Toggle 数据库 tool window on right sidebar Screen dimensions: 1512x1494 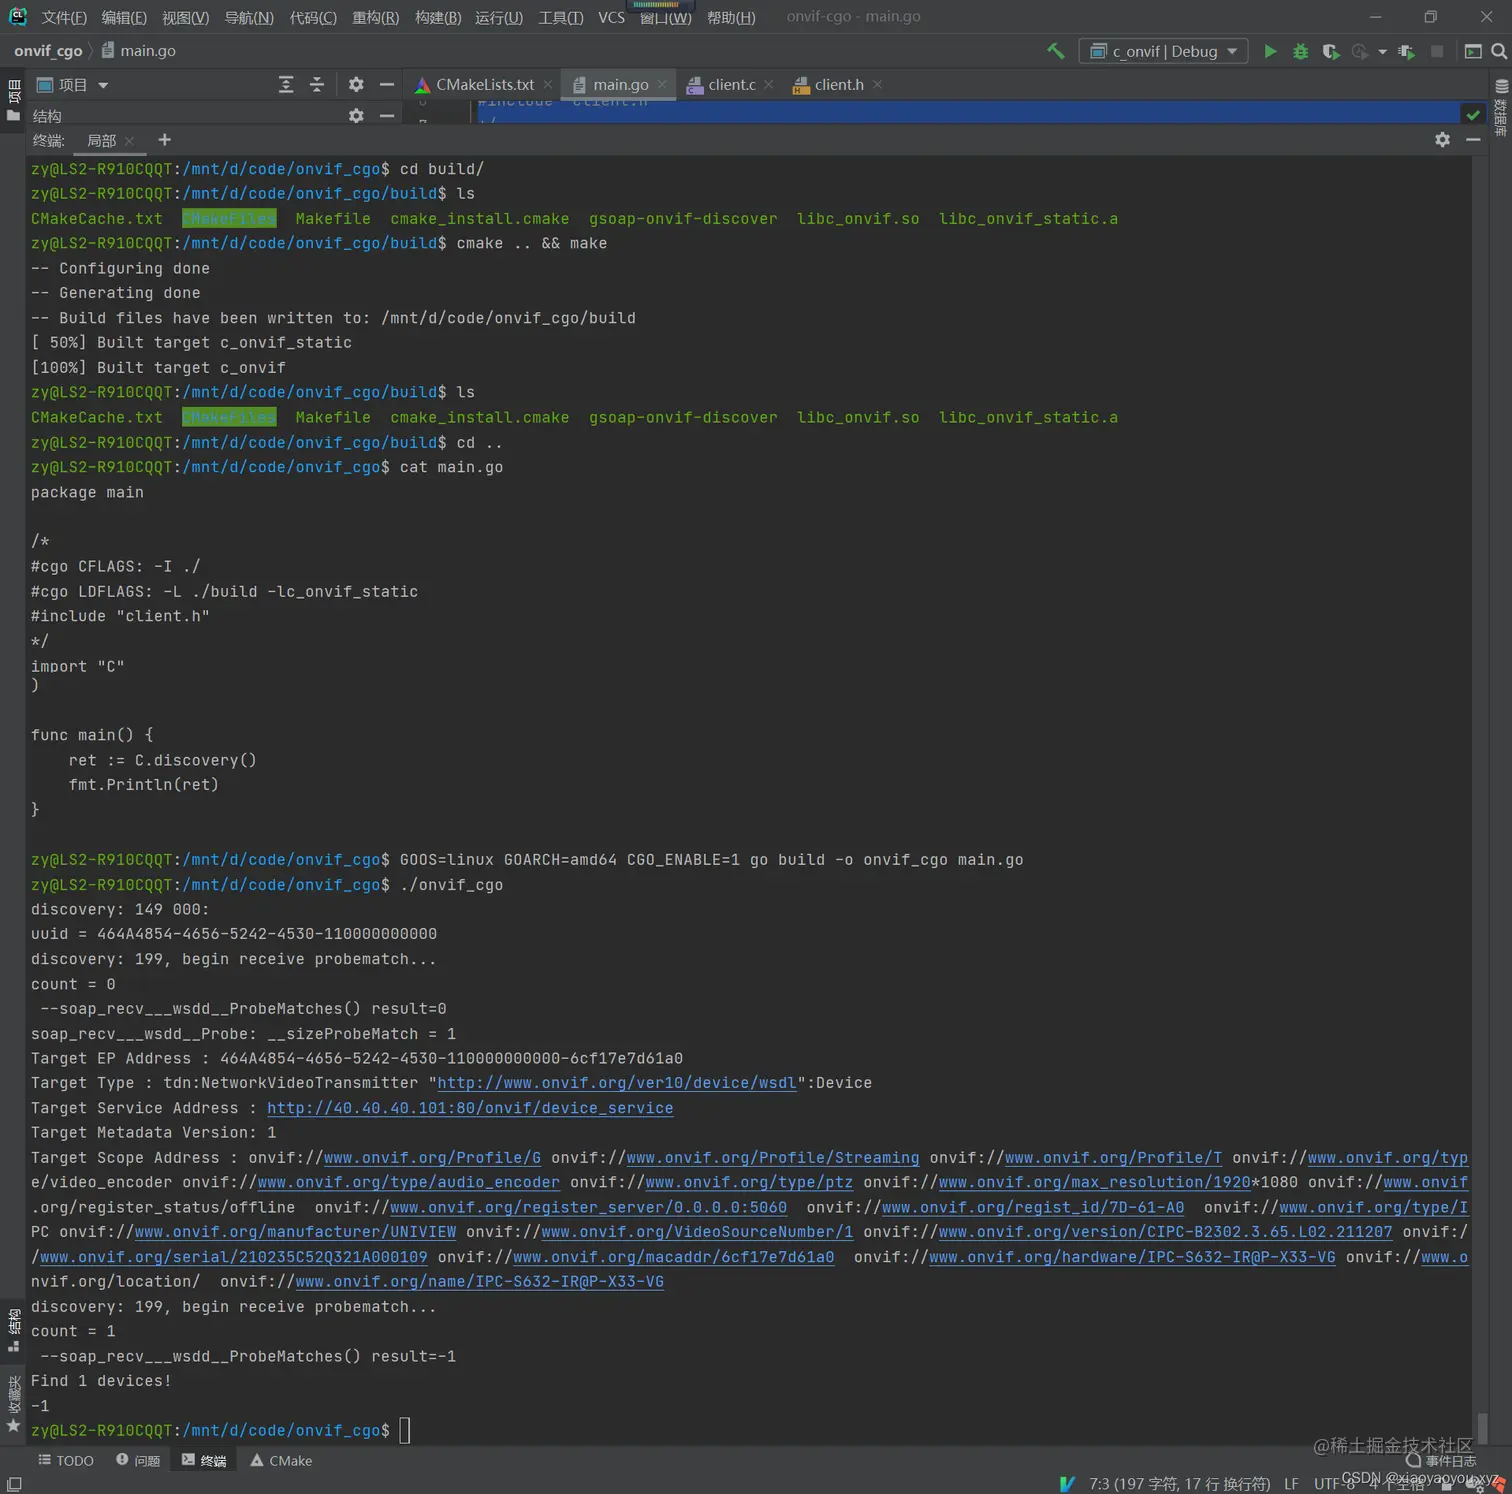pos(1500,108)
